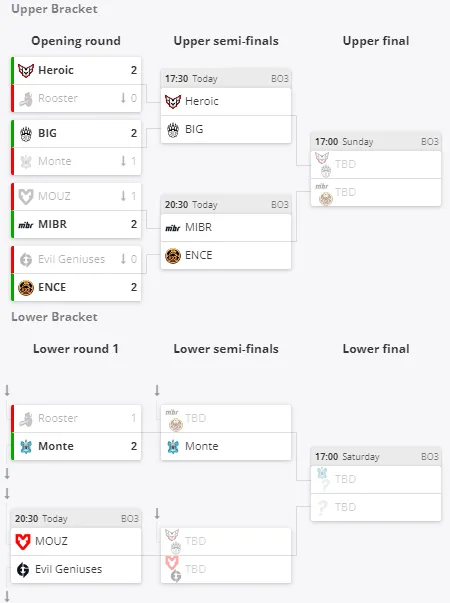
Task: Click MOUZ logo in lower round 1
Action: 23,541
